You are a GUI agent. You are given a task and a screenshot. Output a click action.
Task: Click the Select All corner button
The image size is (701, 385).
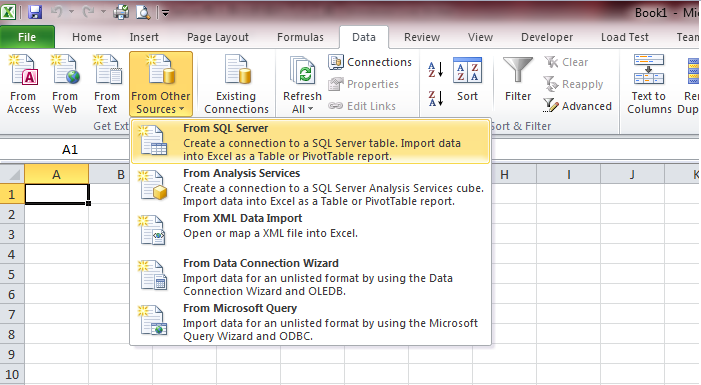tap(12, 174)
